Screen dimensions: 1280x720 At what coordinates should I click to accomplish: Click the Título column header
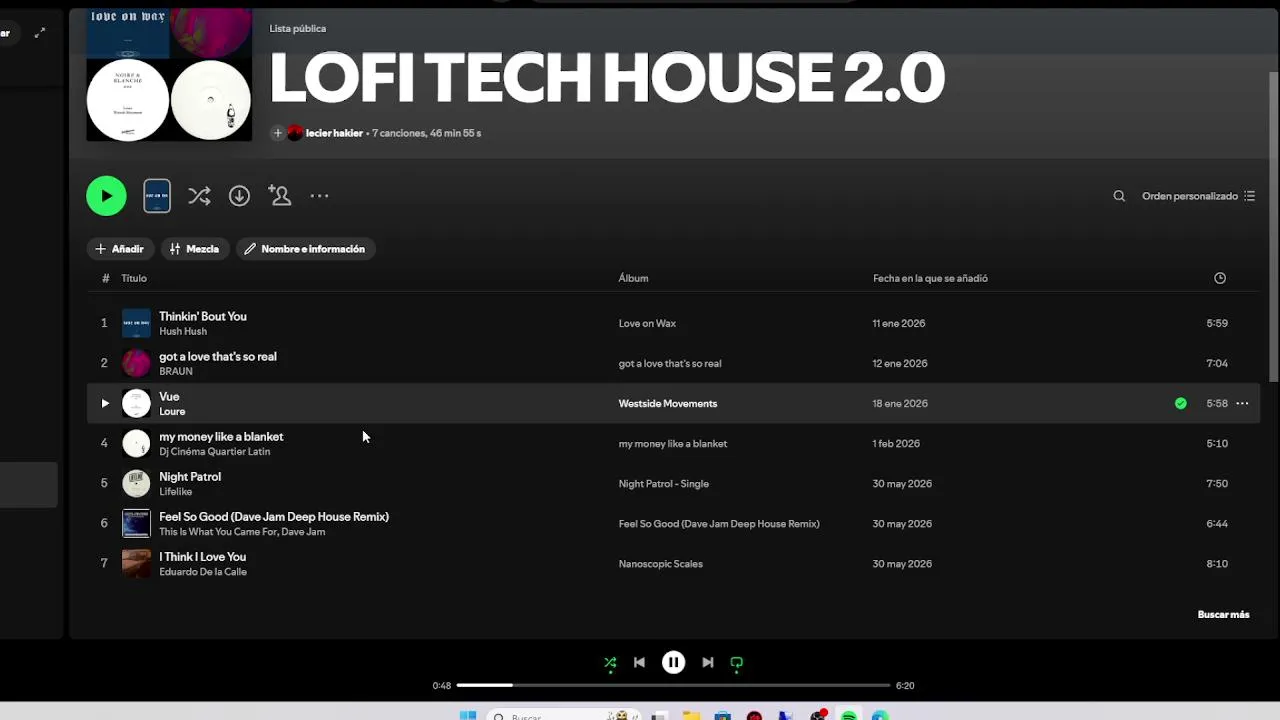pyautogui.click(x=134, y=278)
